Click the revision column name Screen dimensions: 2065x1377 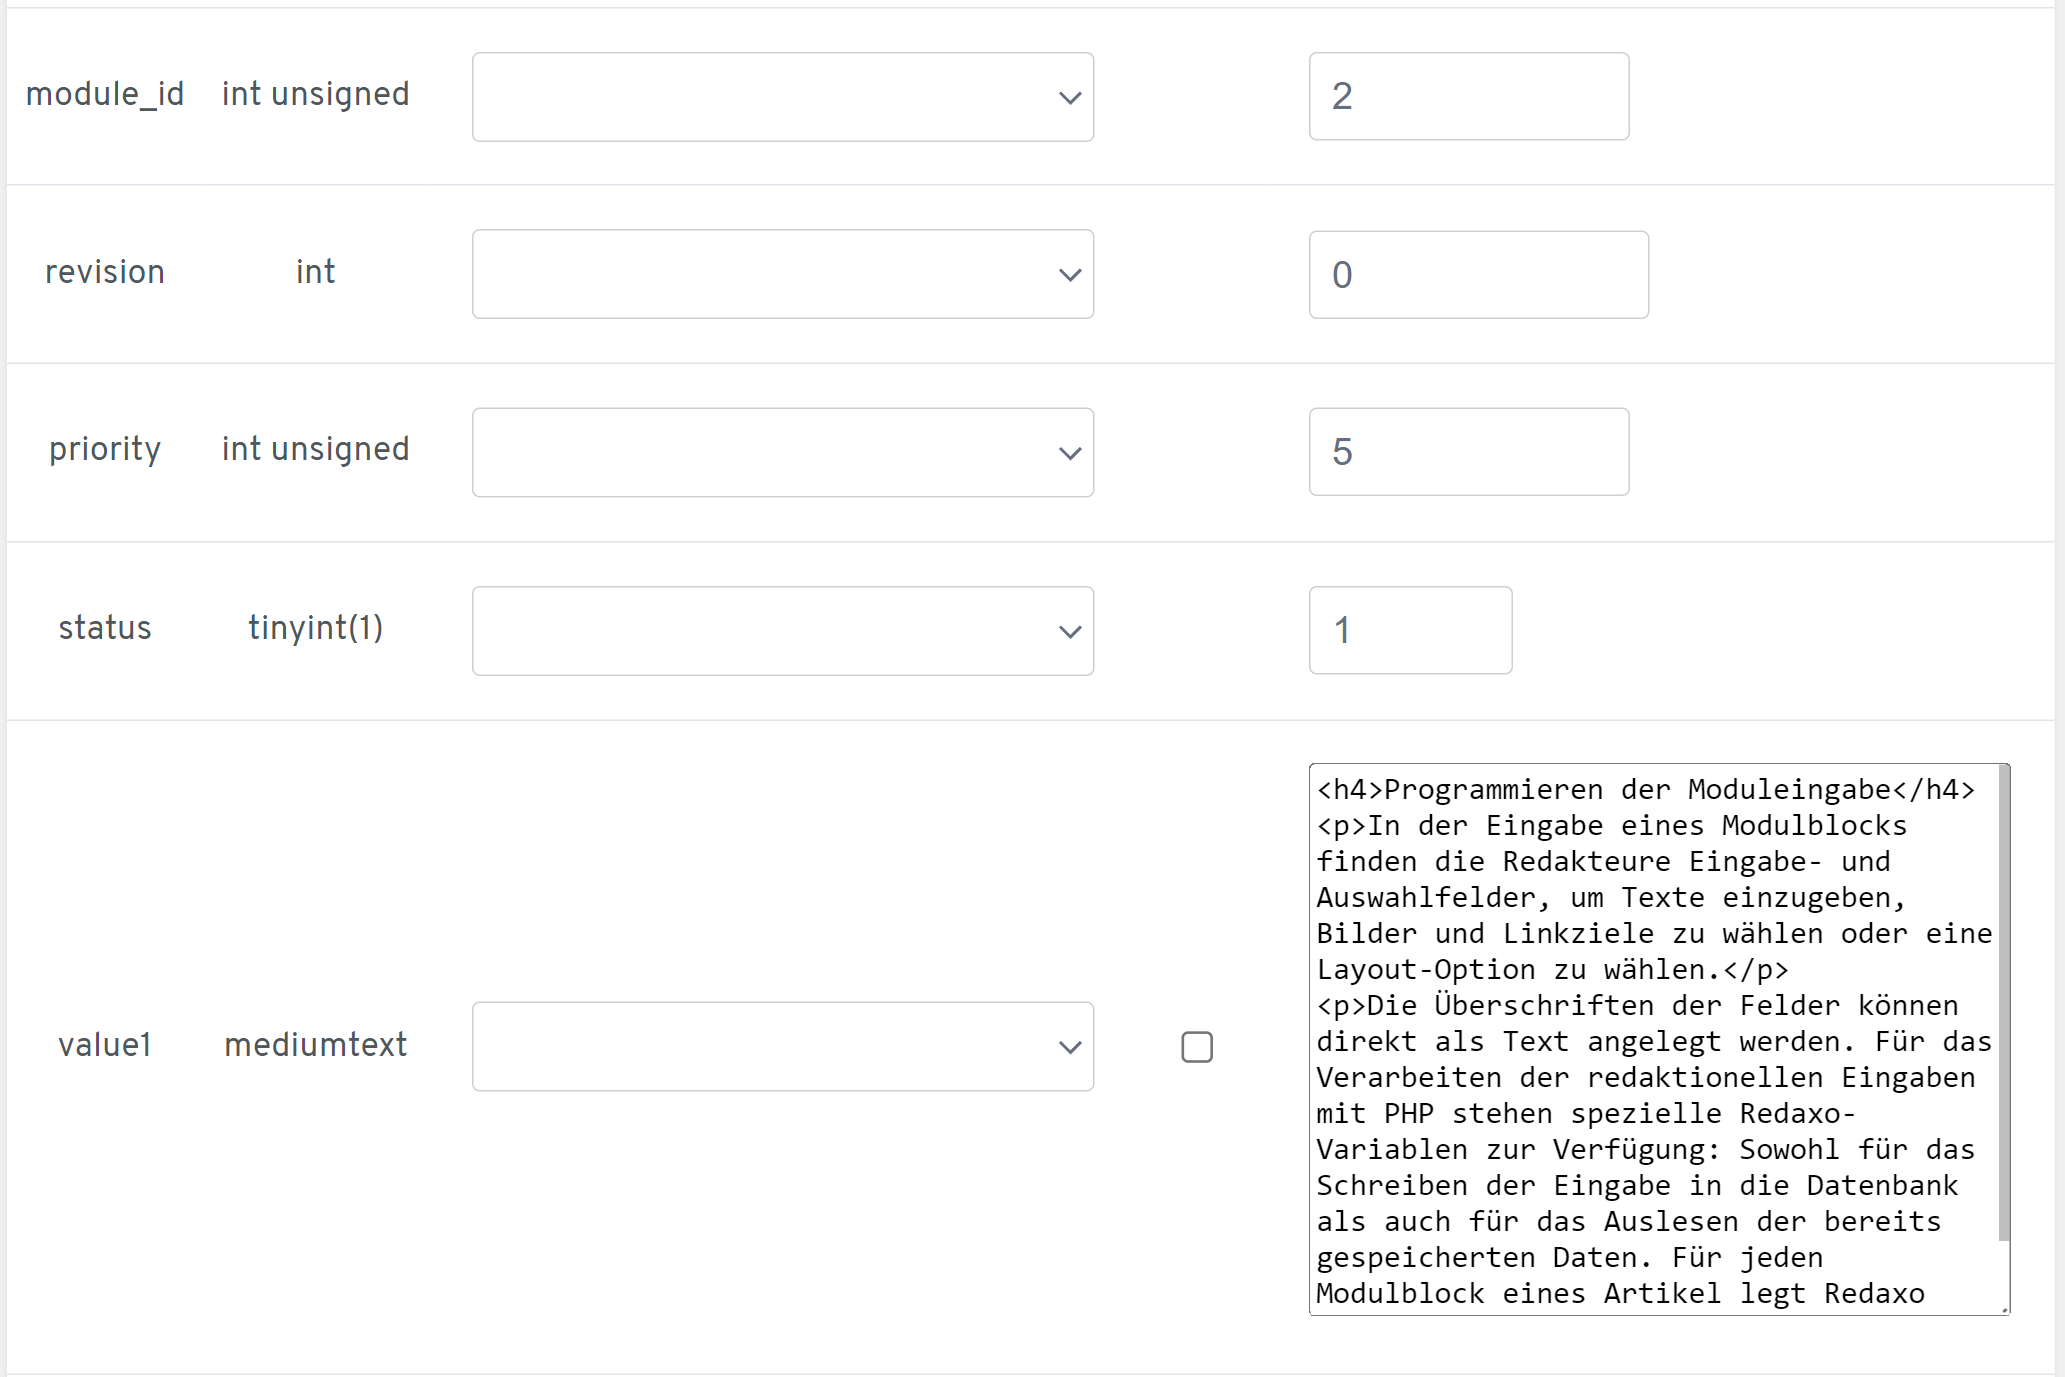[x=105, y=272]
